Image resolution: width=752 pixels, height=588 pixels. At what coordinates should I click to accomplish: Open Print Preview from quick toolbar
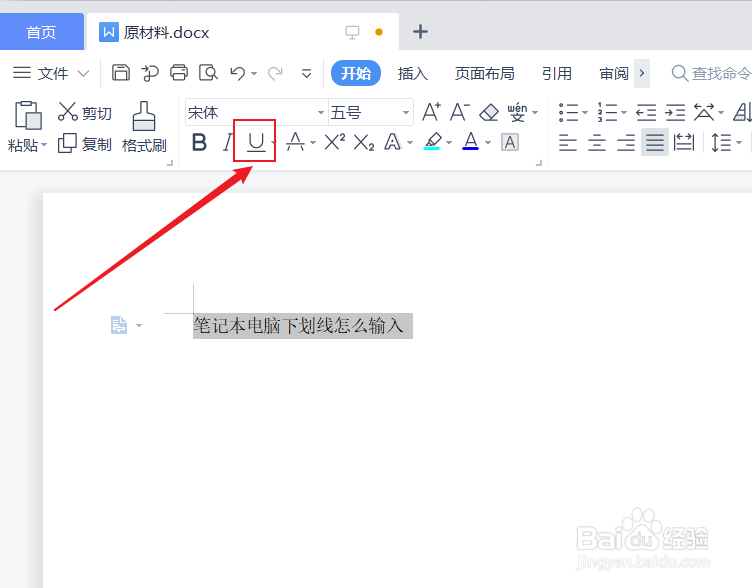click(208, 73)
